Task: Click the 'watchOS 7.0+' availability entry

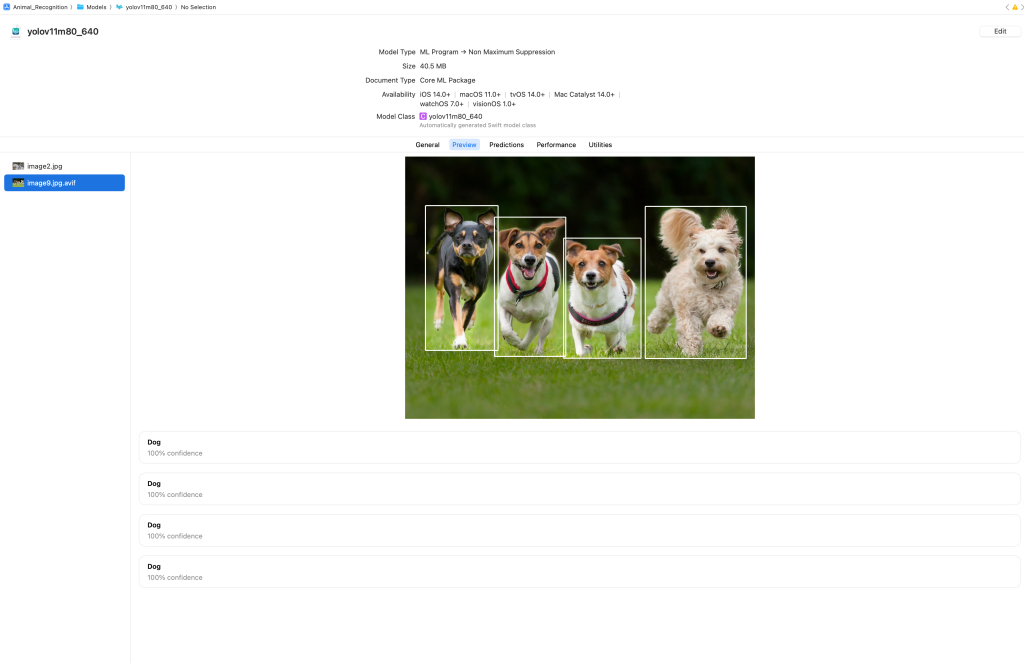Action: pos(441,104)
